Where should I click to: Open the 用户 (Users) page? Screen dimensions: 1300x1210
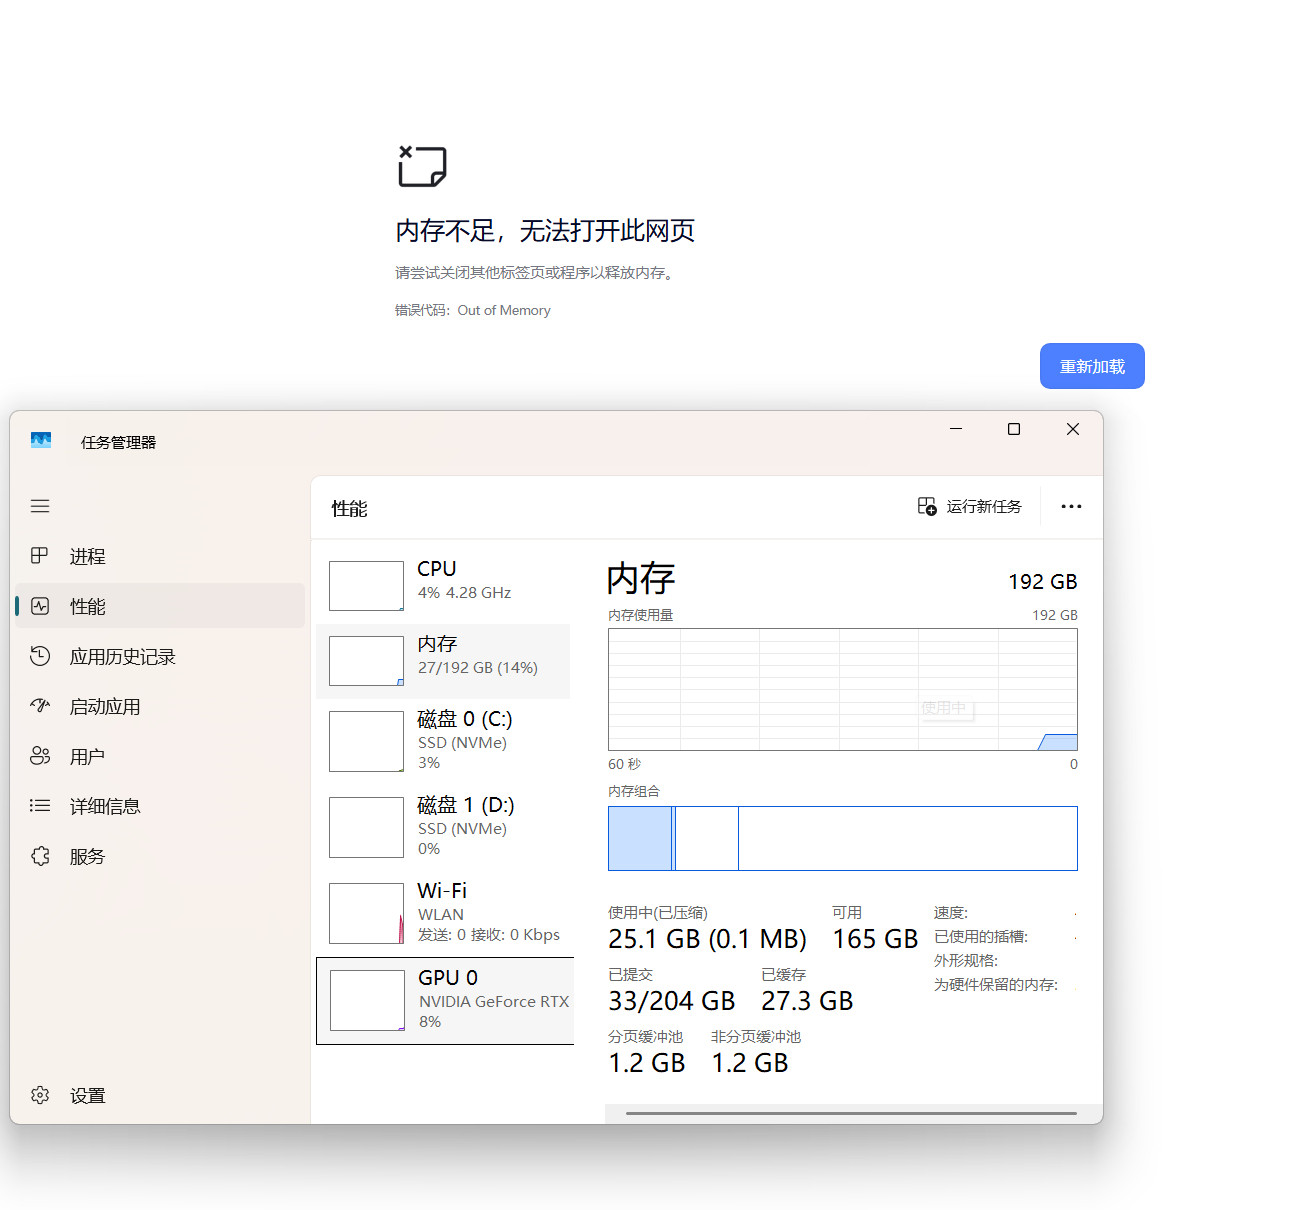160,756
